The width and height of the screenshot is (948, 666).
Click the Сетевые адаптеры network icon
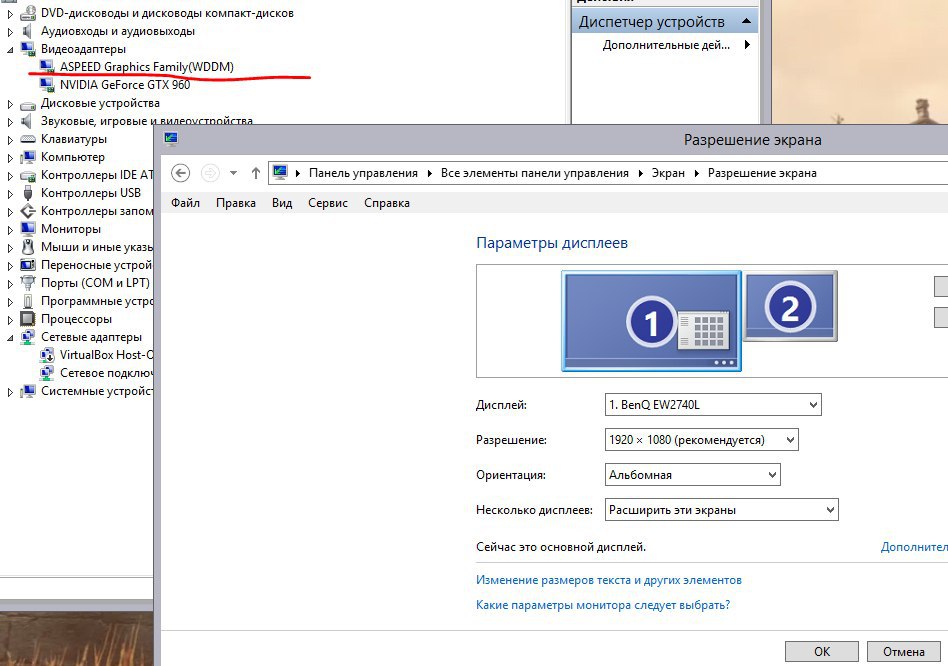coord(28,337)
